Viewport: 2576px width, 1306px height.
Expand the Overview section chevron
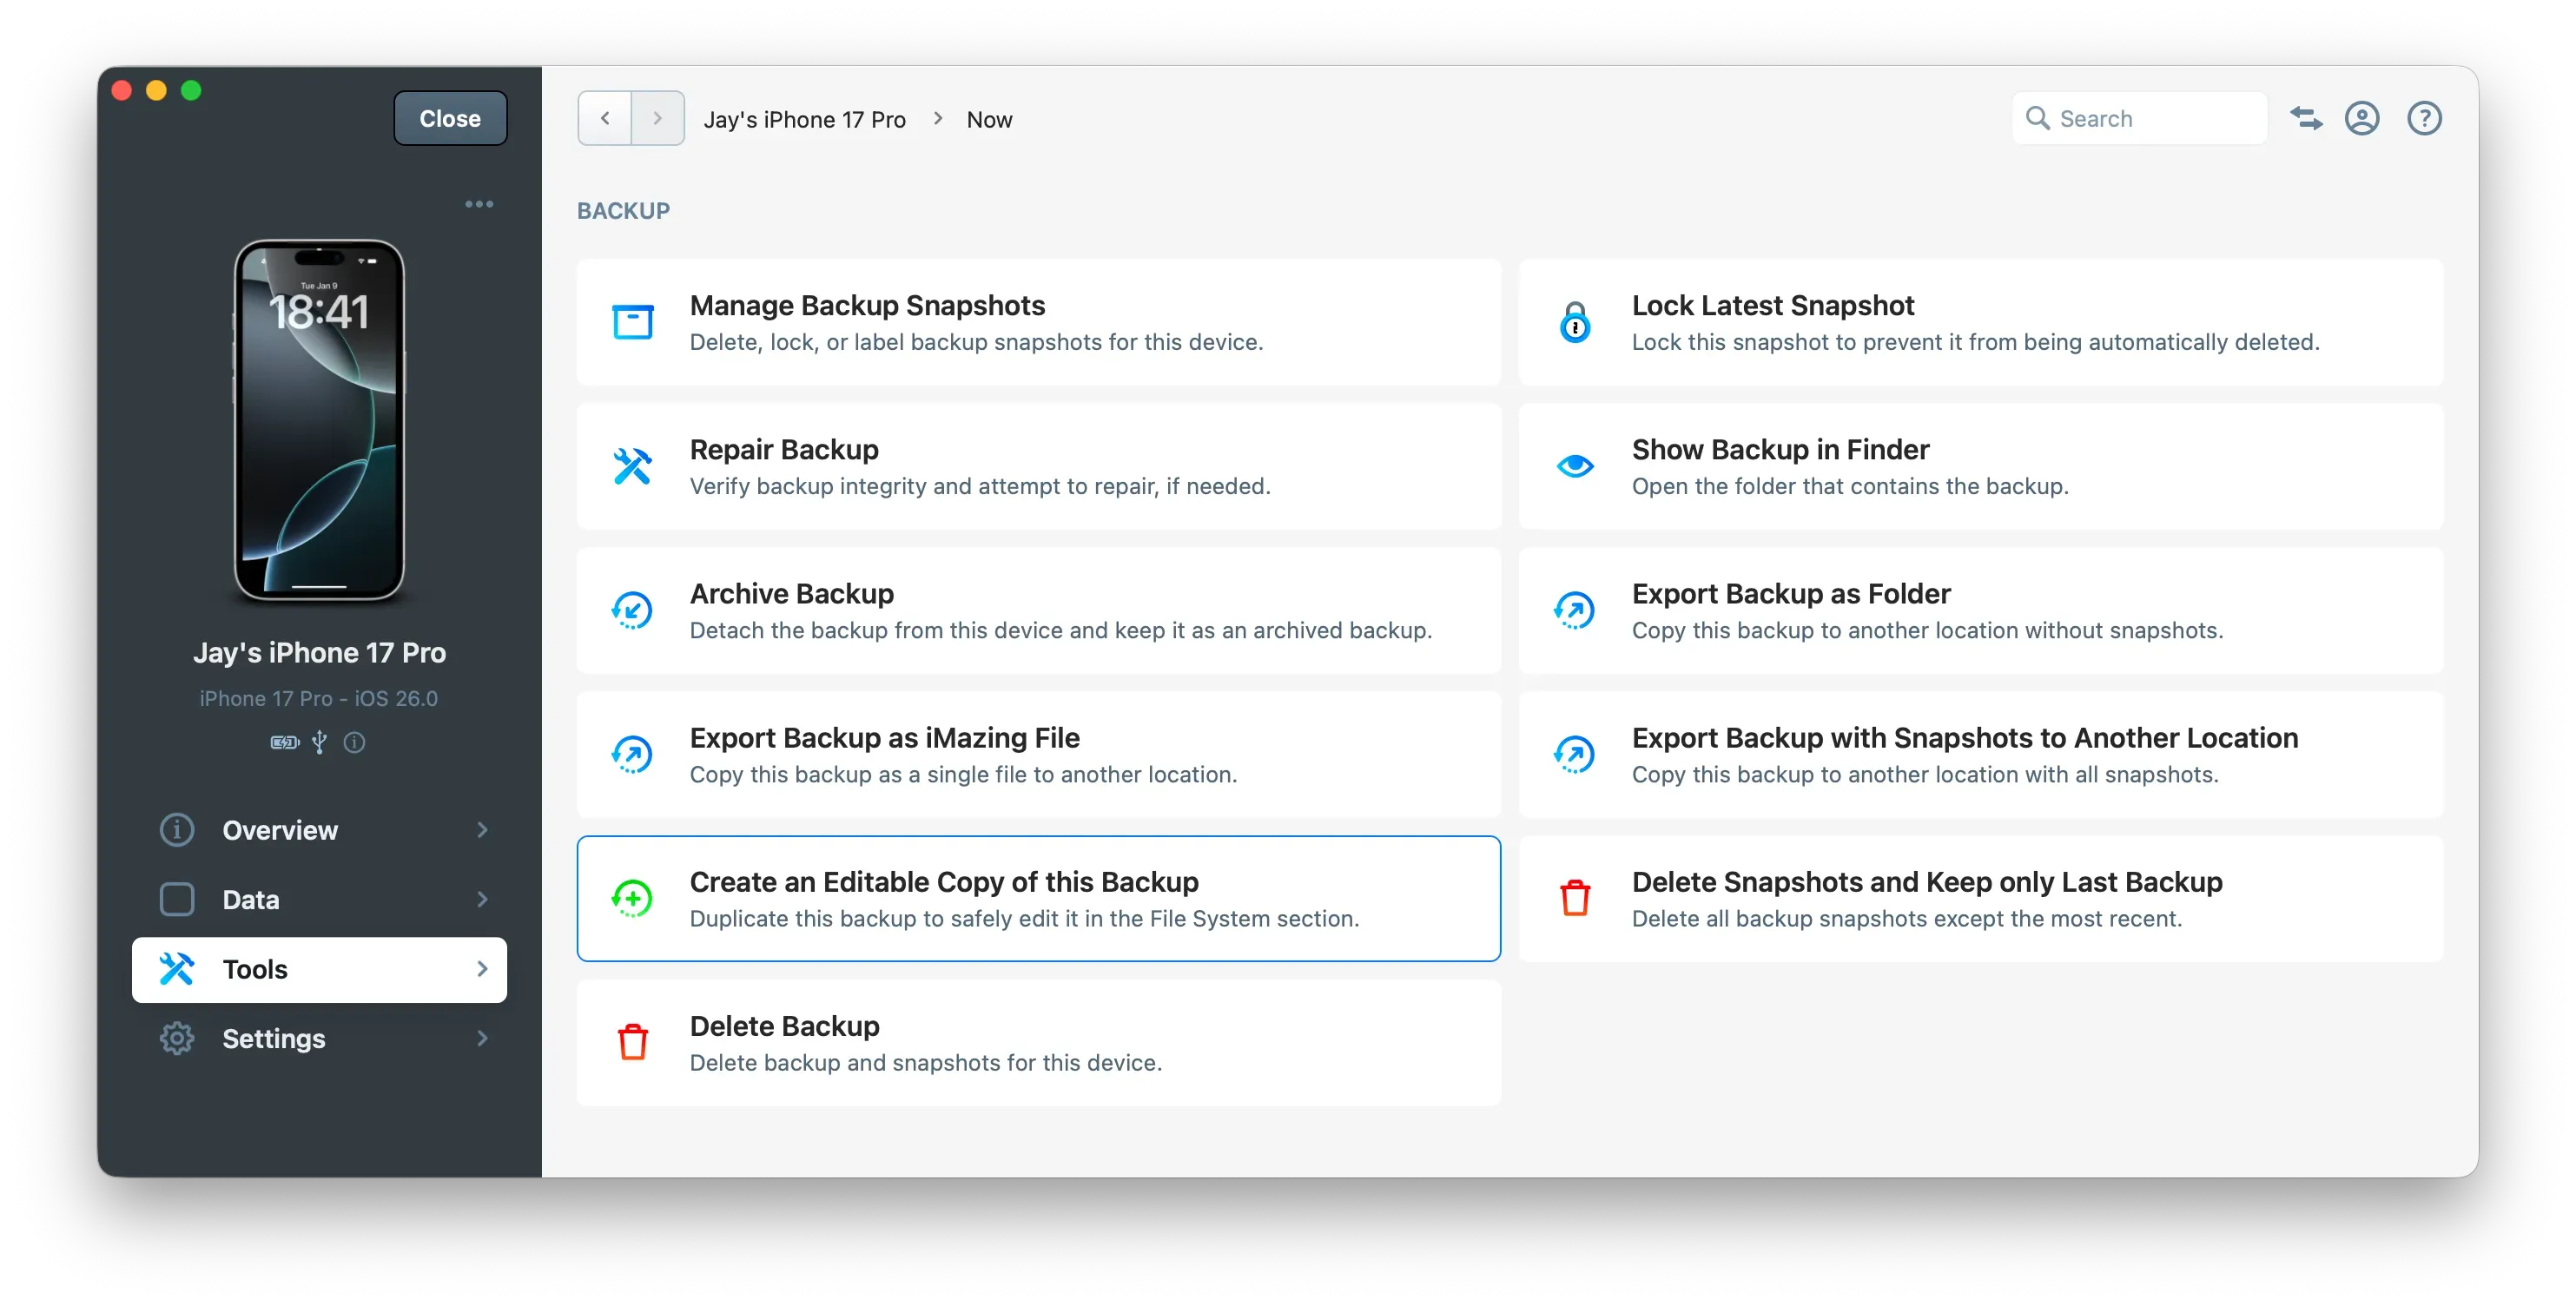coord(483,830)
